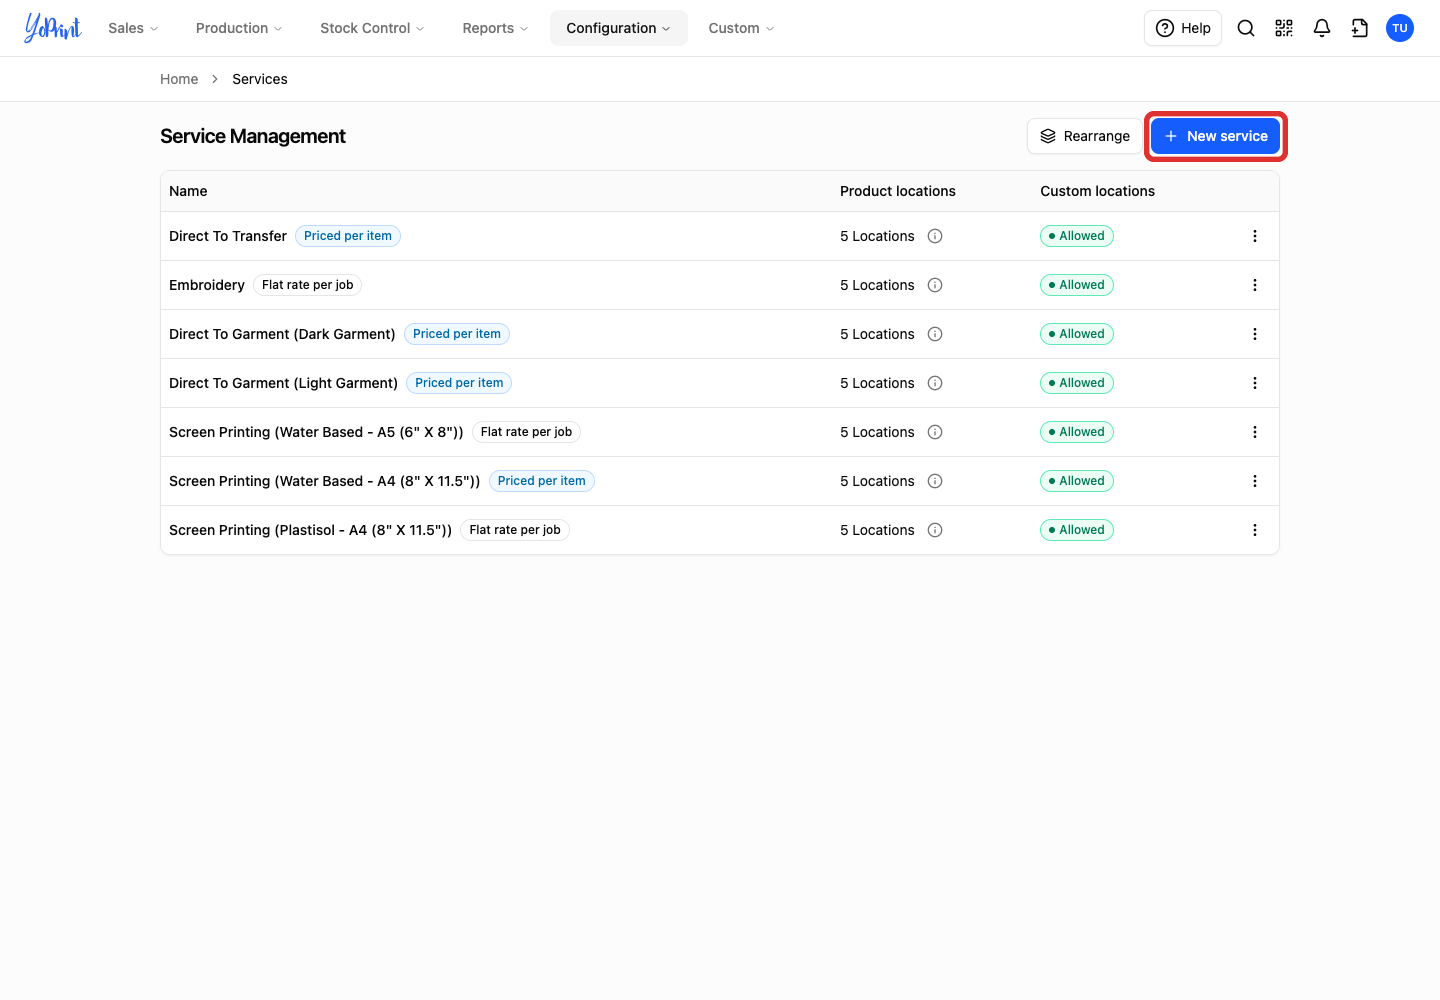Open three-dot menu for Direct To Garment (Dark Garment)
Screen dimensions: 1440x1000
pos(1255,334)
